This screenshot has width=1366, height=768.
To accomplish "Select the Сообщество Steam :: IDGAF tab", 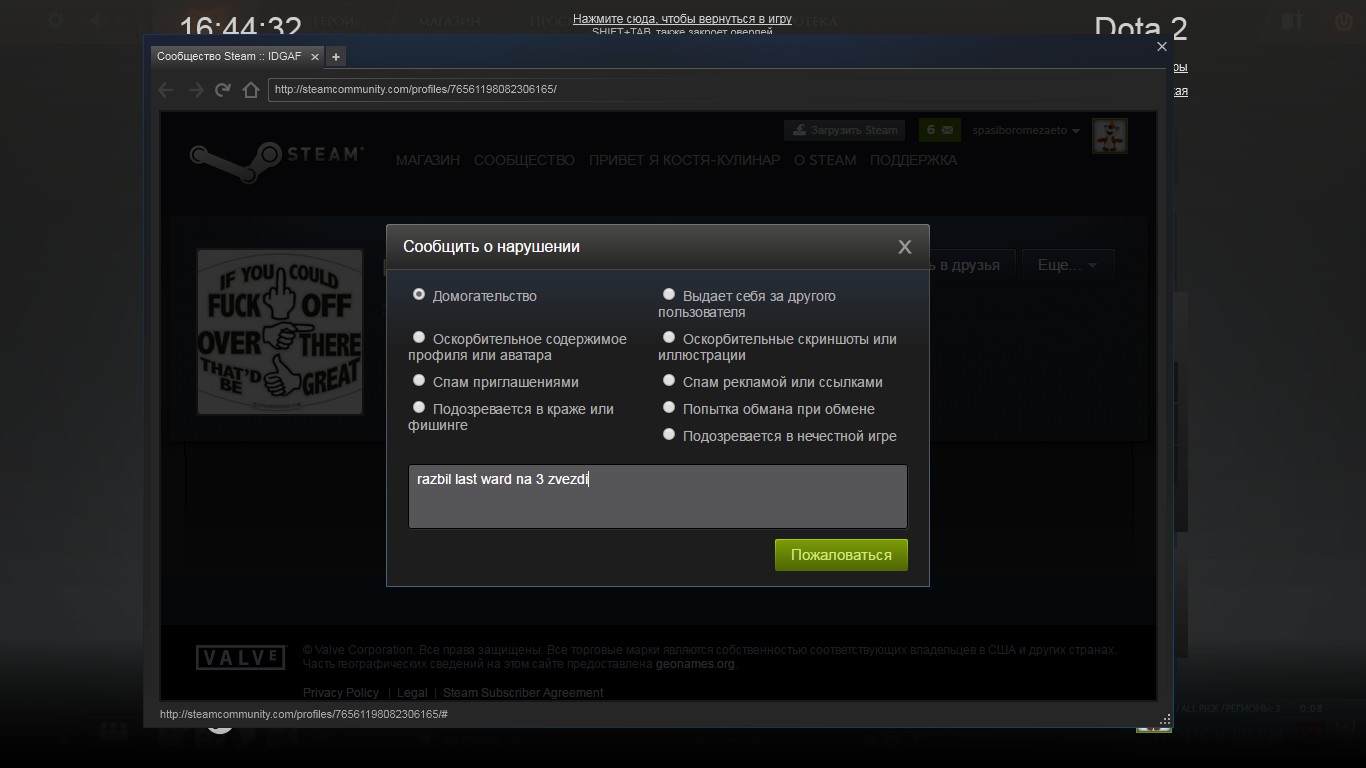I will tap(237, 57).
